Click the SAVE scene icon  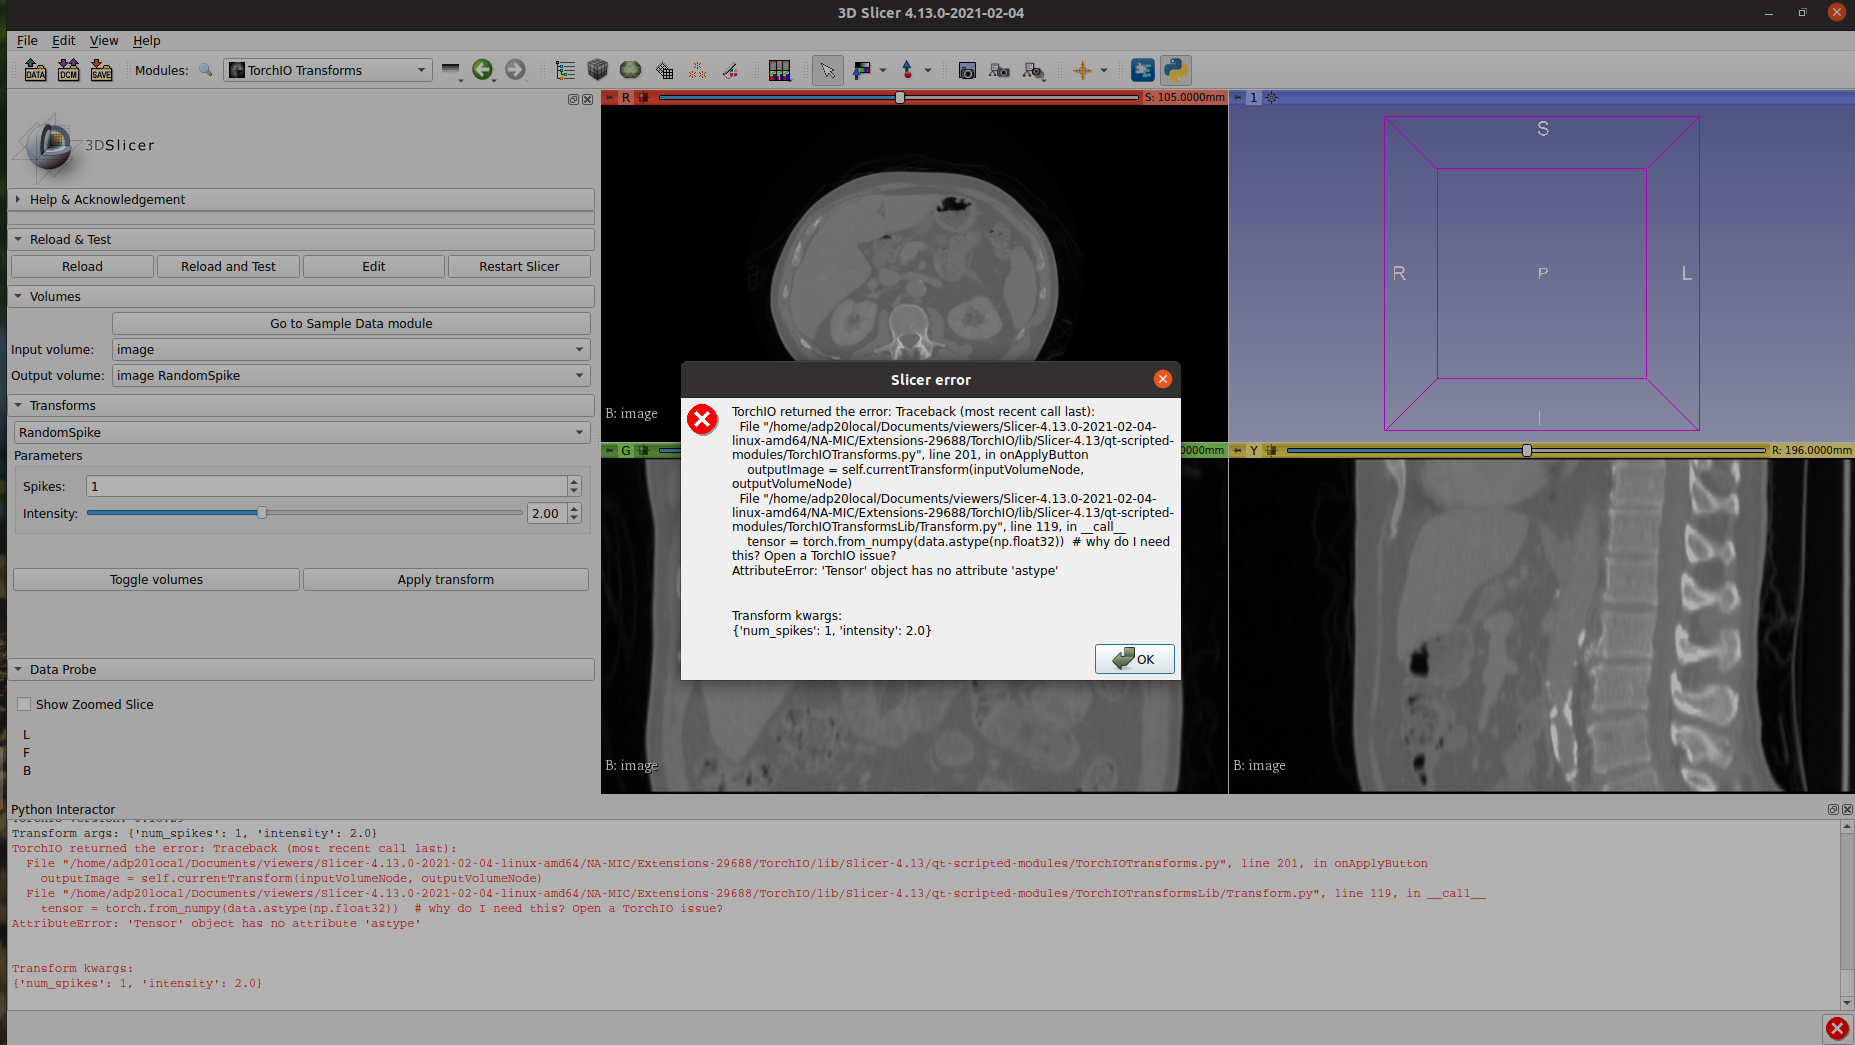[101, 70]
